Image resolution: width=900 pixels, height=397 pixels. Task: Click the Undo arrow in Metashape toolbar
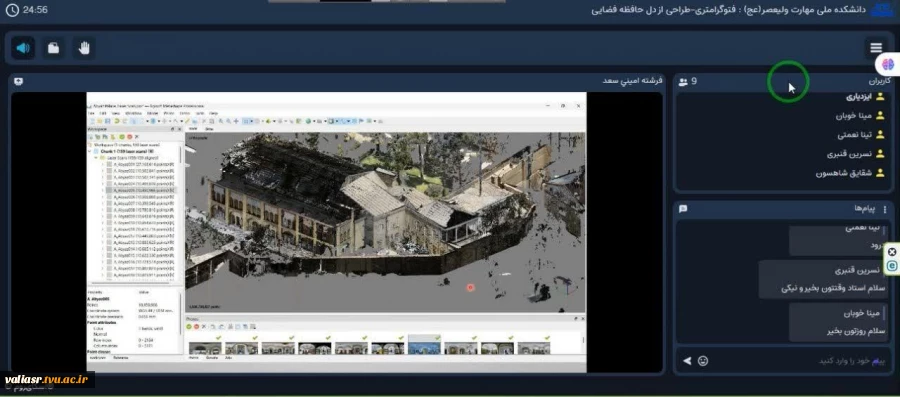point(117,121)
